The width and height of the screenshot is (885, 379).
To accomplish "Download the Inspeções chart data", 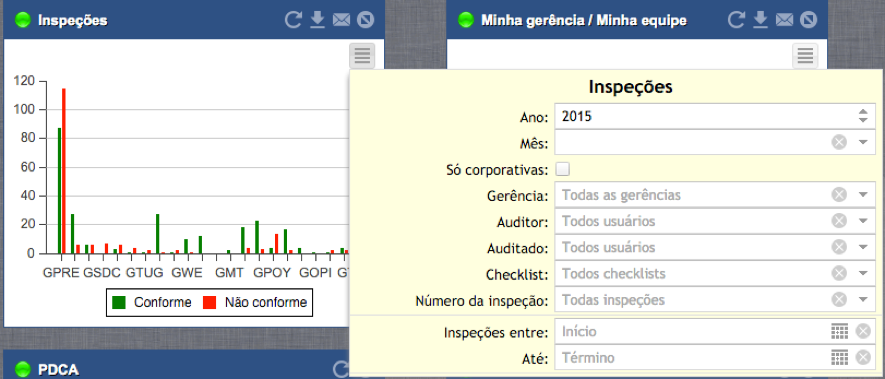I will (x=318, y=20).
